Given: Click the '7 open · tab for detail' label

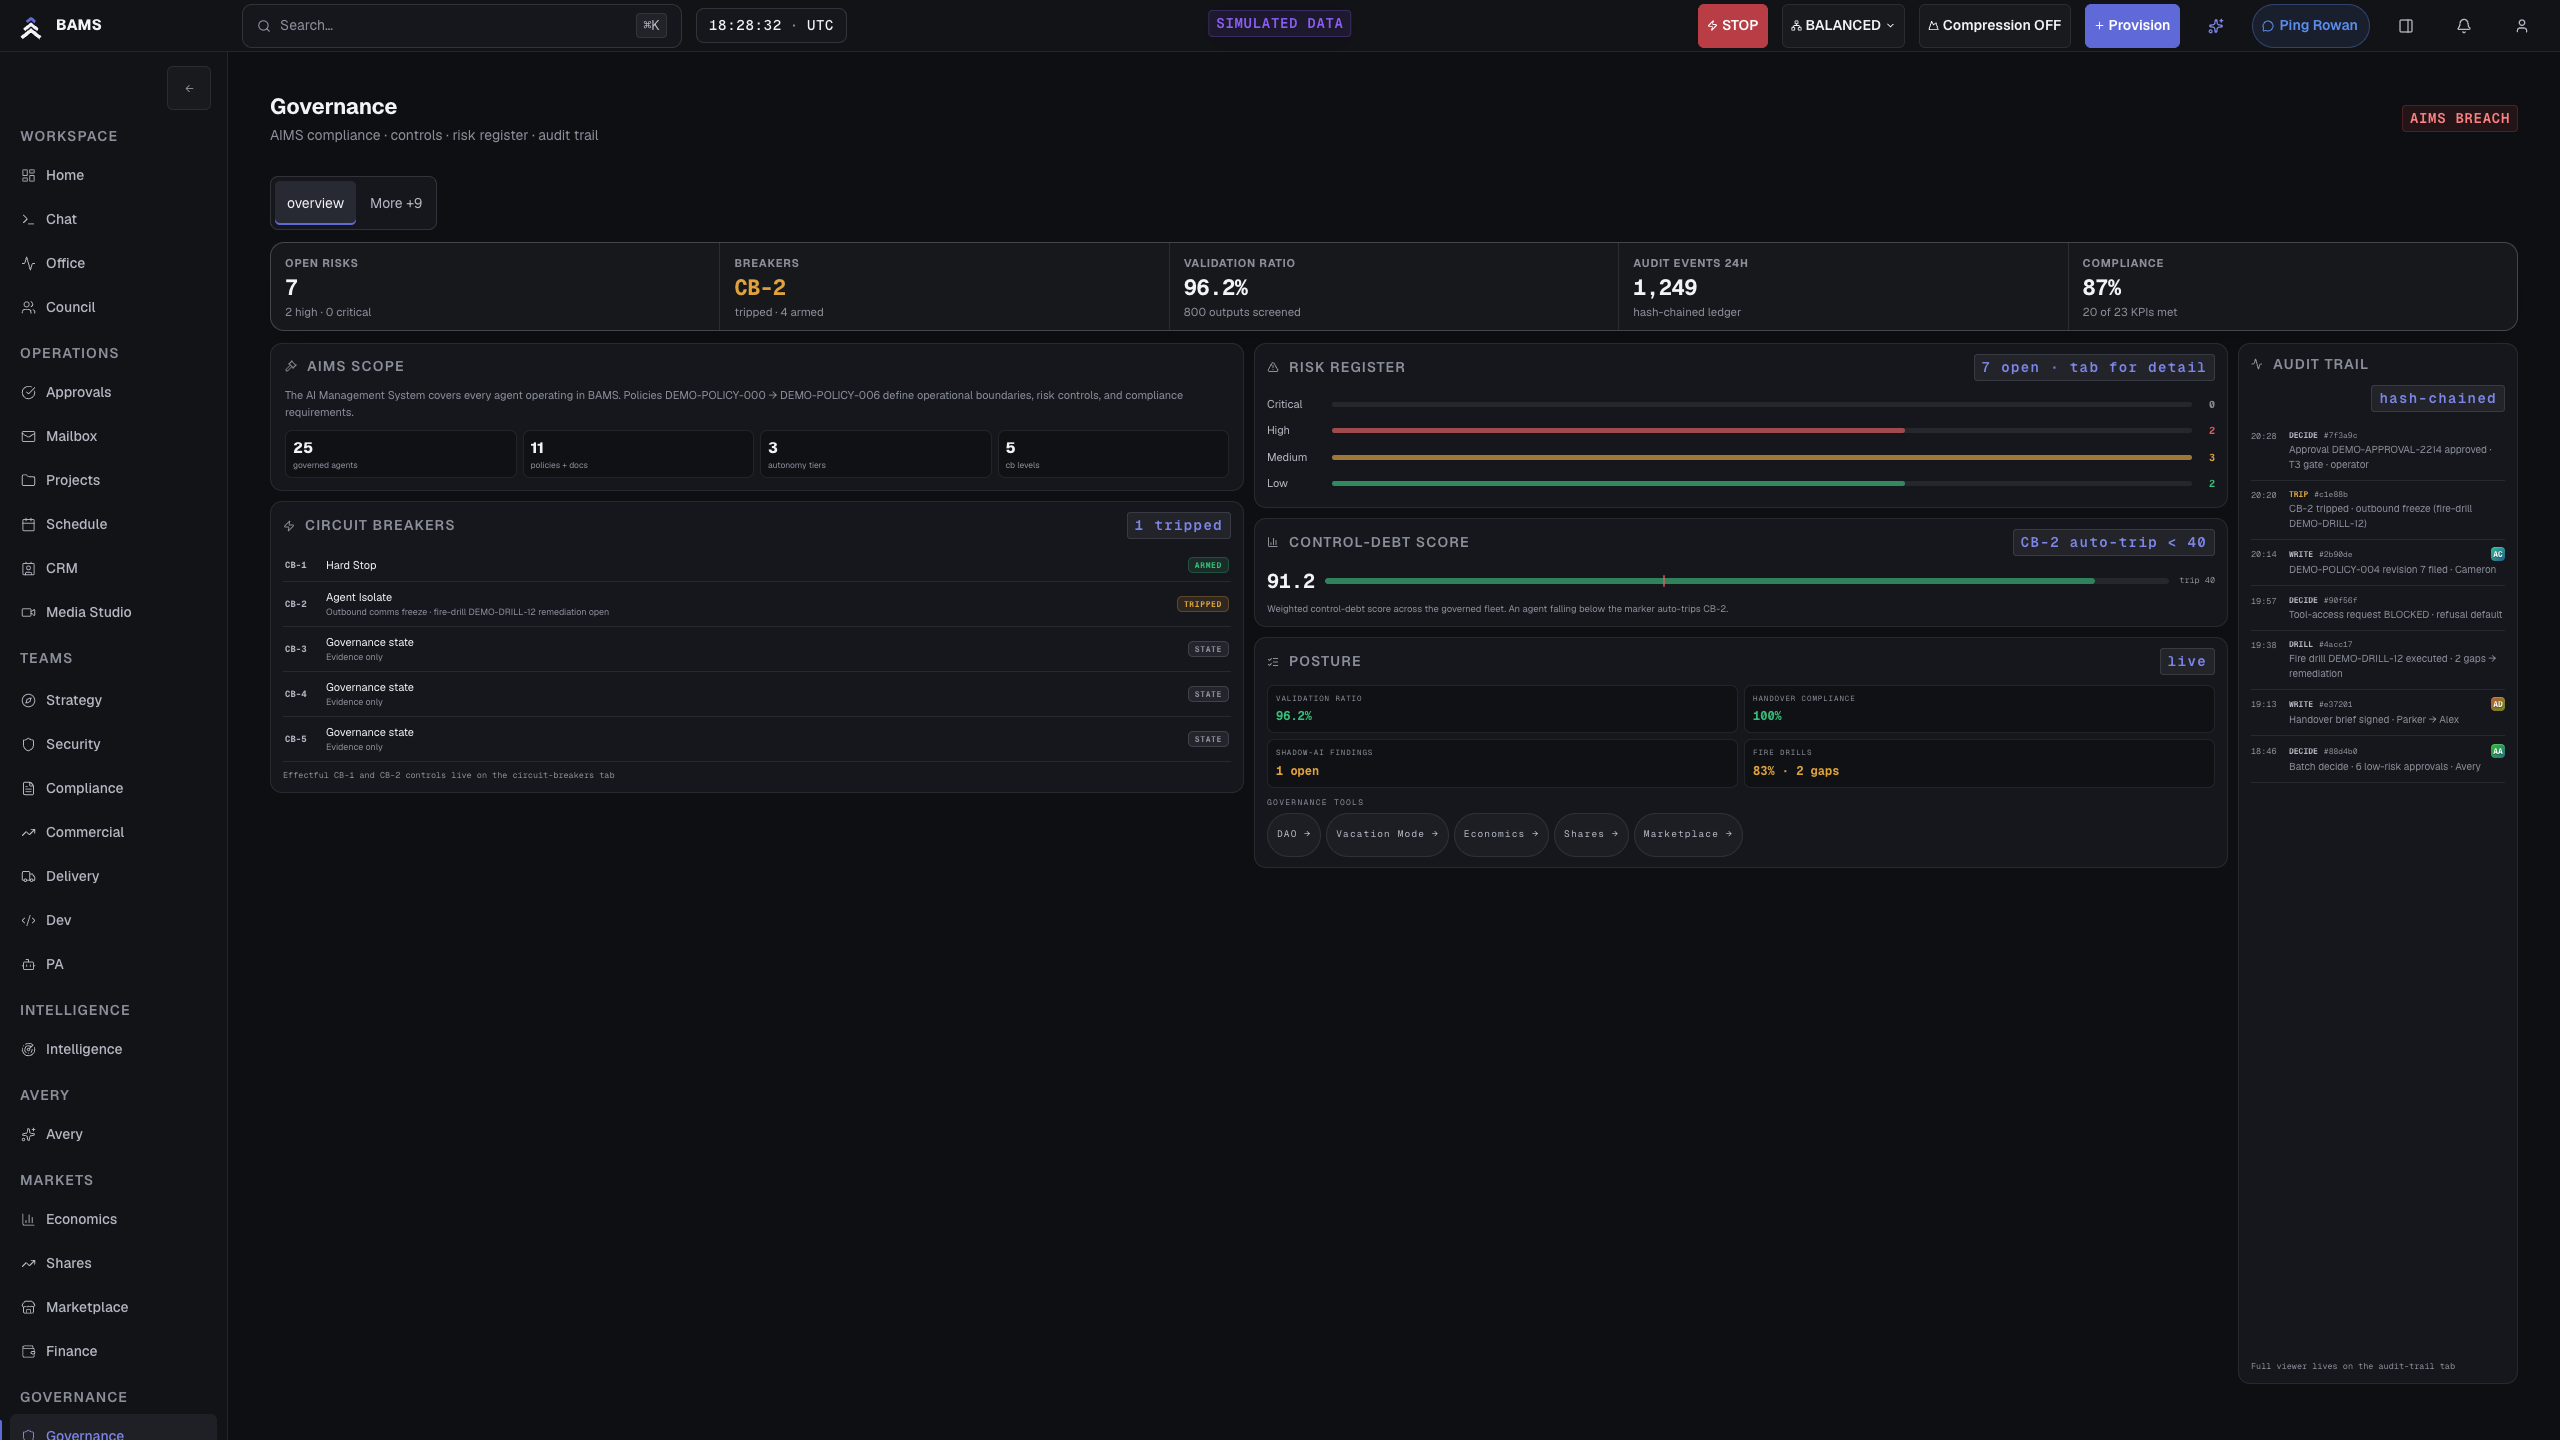Looking at the screenshot, I should 2093,368.
